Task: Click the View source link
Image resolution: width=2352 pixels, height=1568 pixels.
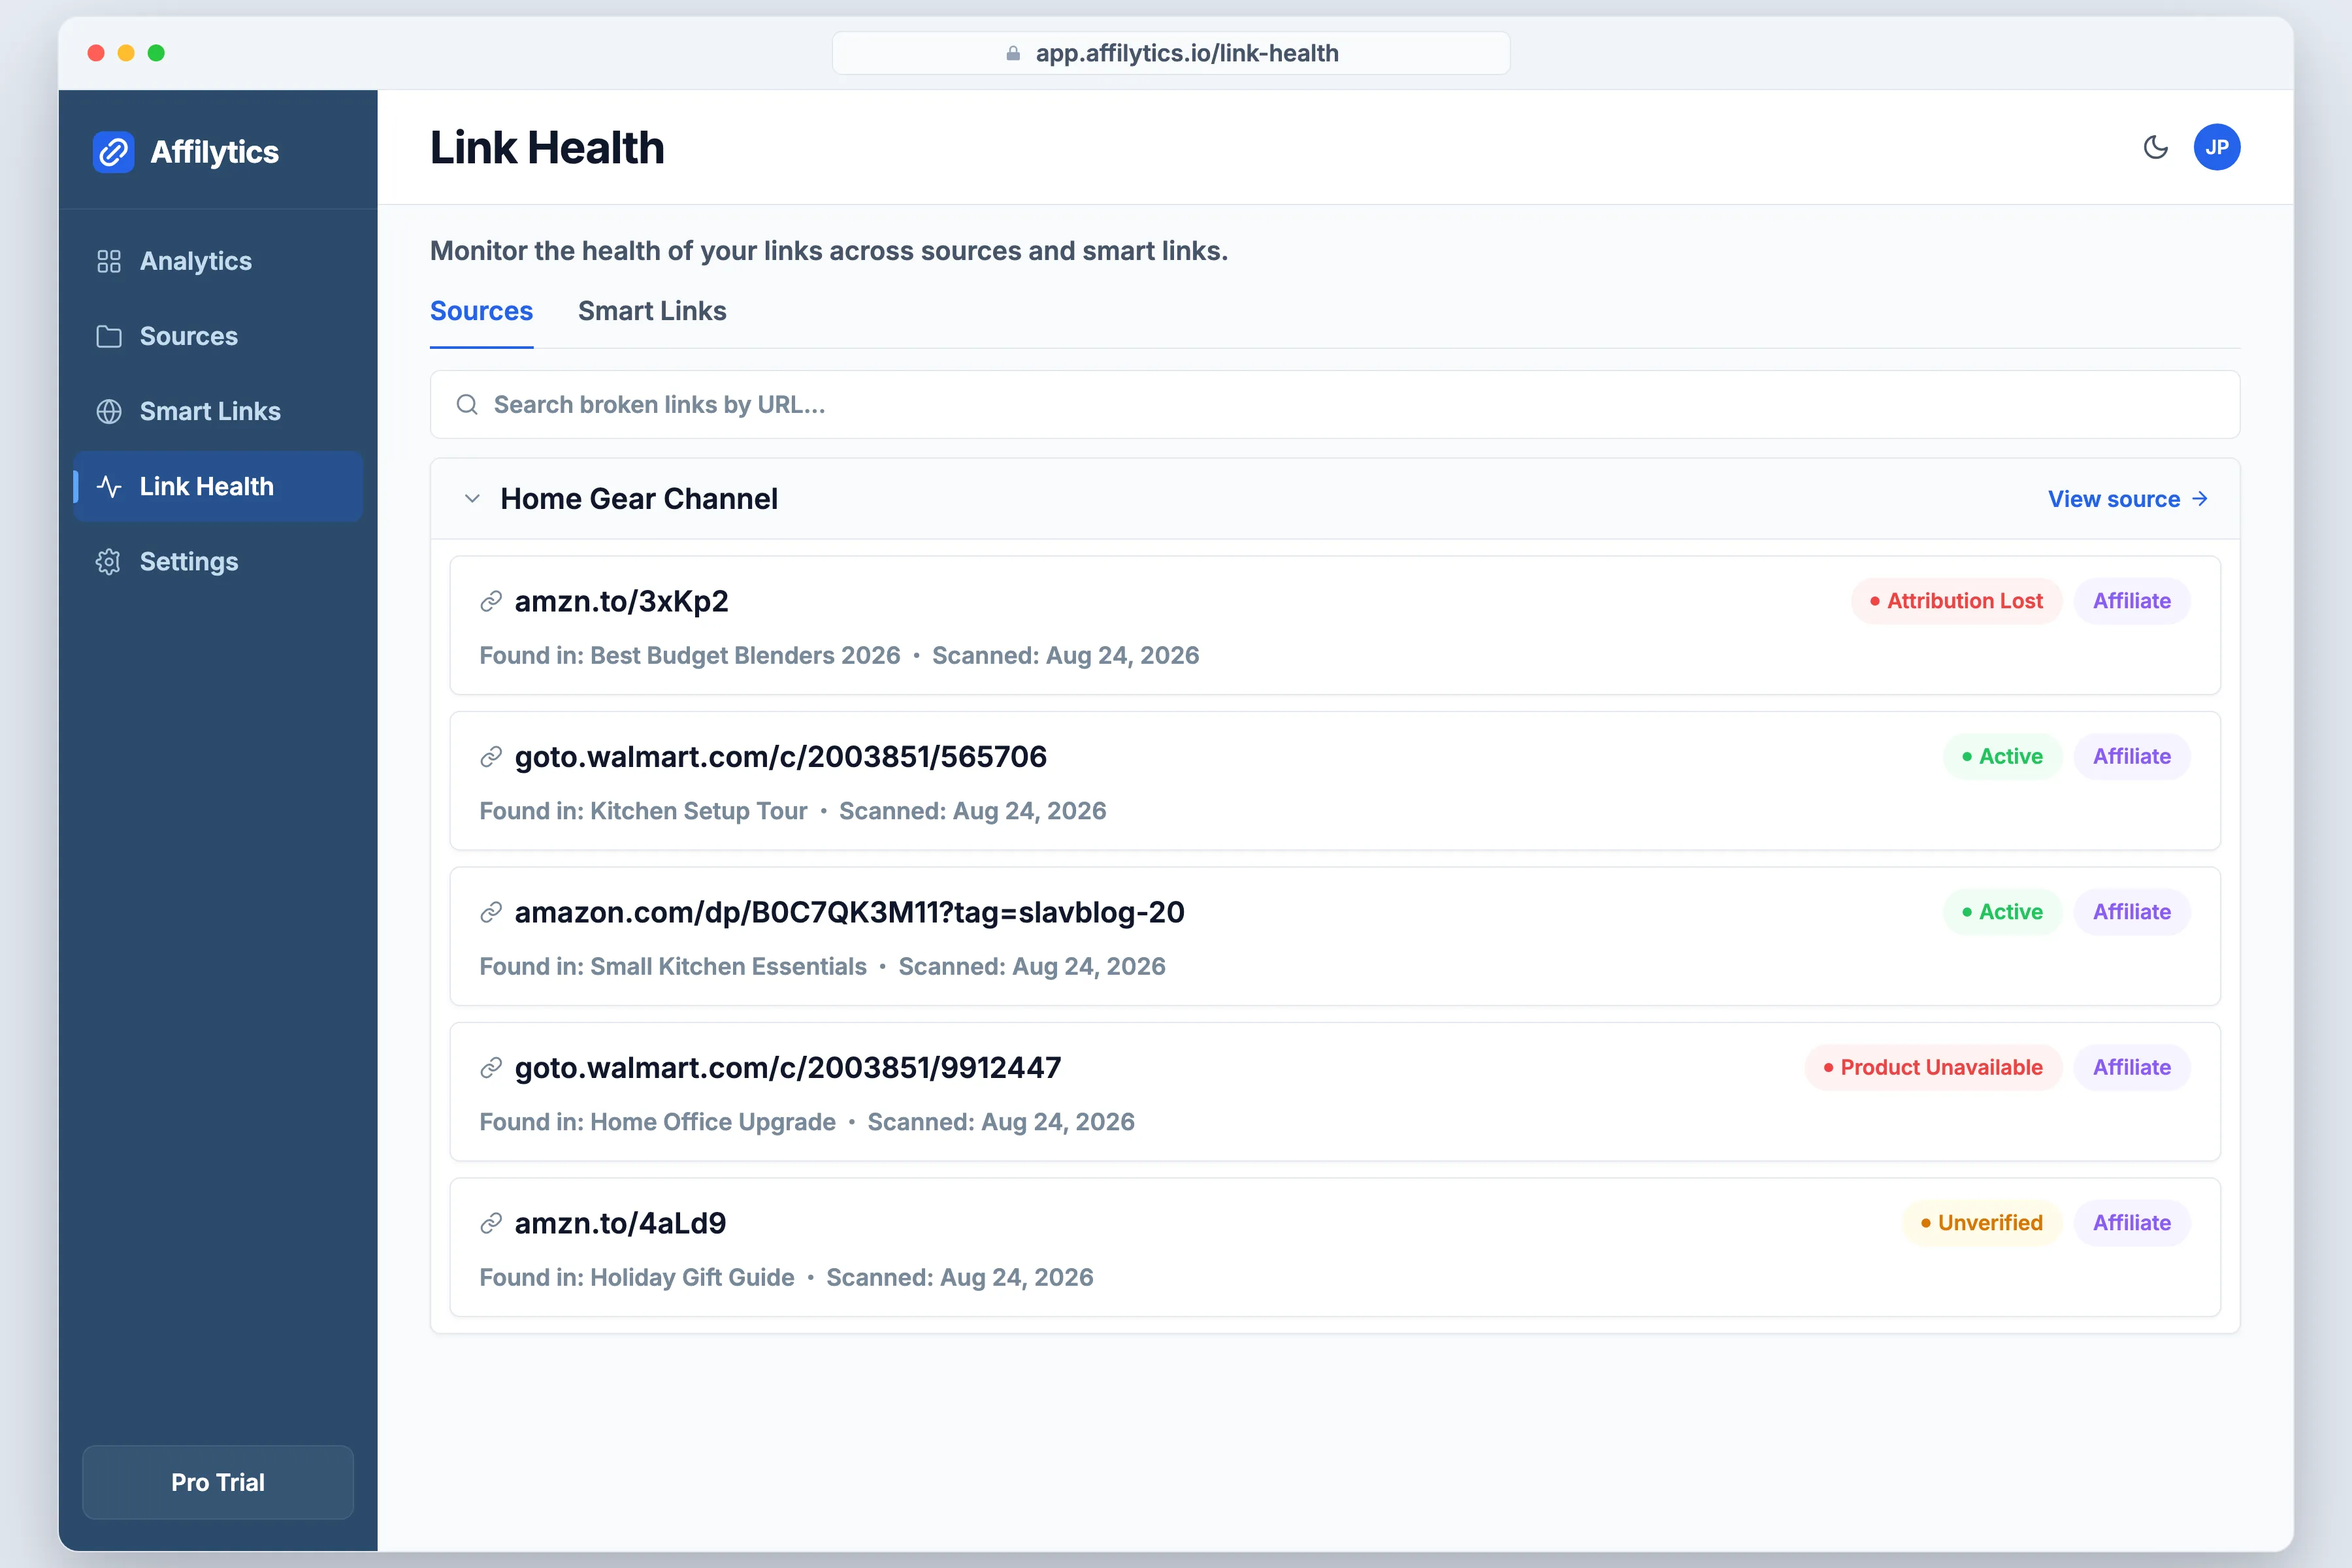Action: click(2127, 498)
